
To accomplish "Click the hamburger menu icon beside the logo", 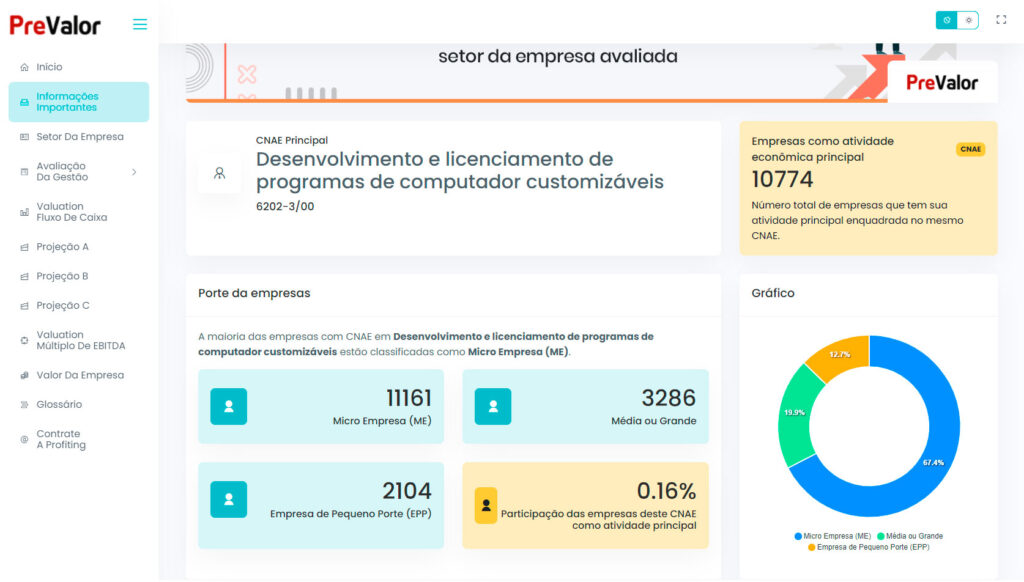I will tap(140, 25).
